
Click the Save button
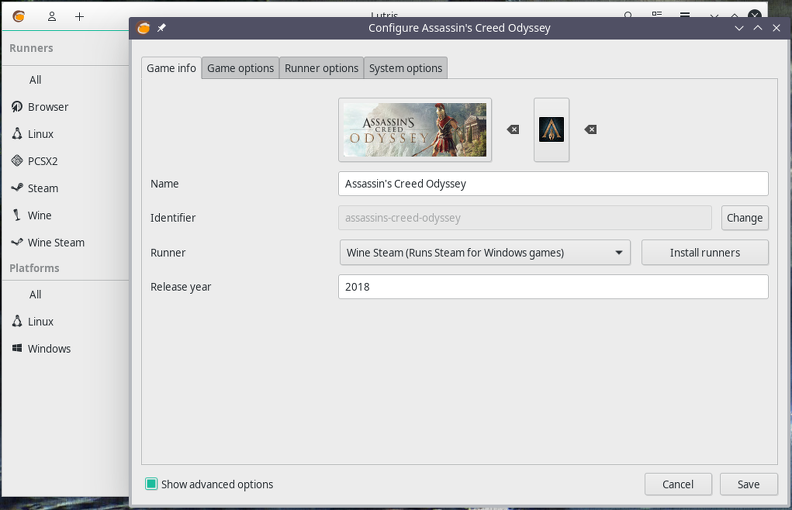pos(748,484)
